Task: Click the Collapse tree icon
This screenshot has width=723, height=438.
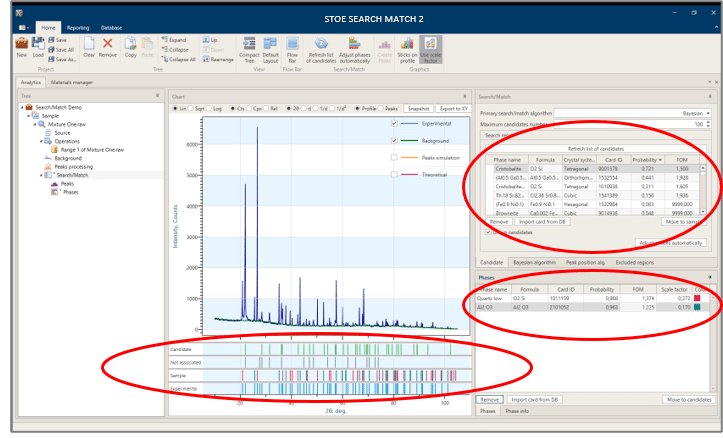Action: [165, 49]
